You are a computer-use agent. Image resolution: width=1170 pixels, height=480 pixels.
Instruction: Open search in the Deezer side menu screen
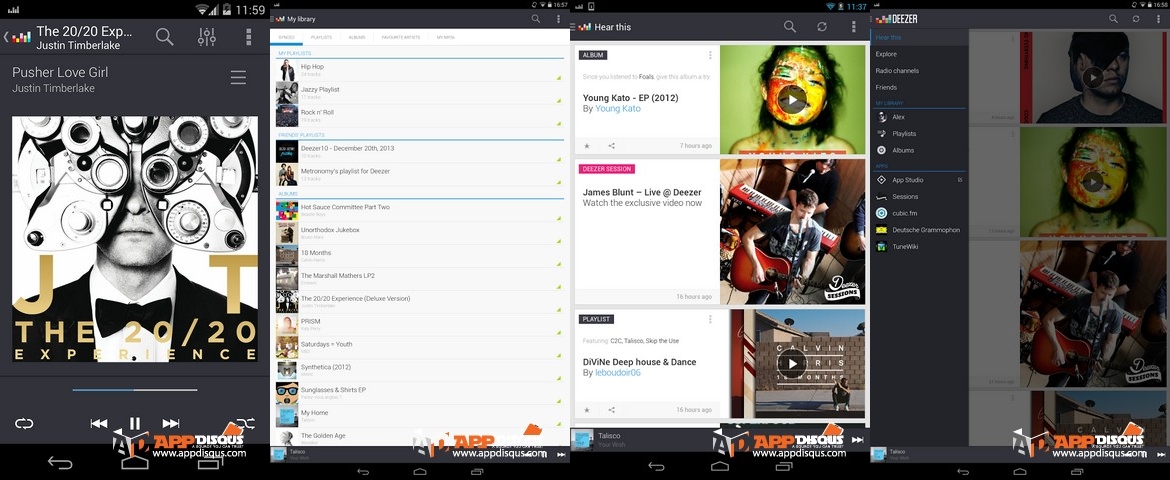click(x=1113, y=19)
